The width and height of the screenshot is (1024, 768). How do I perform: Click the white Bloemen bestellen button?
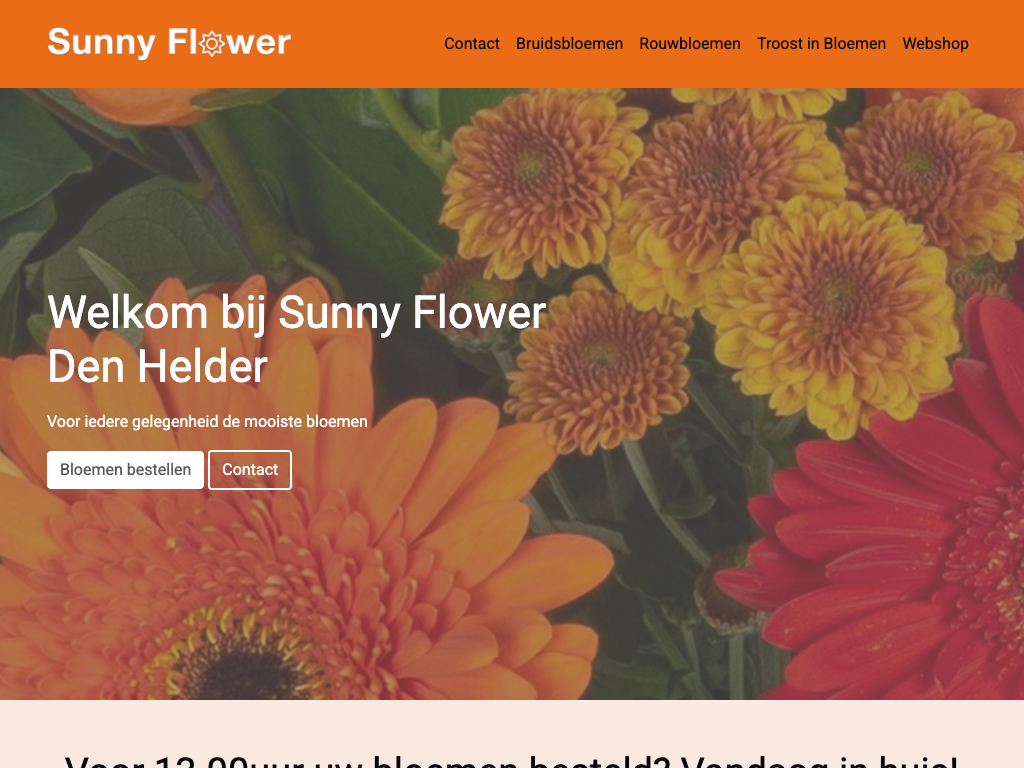click(125, 470)
